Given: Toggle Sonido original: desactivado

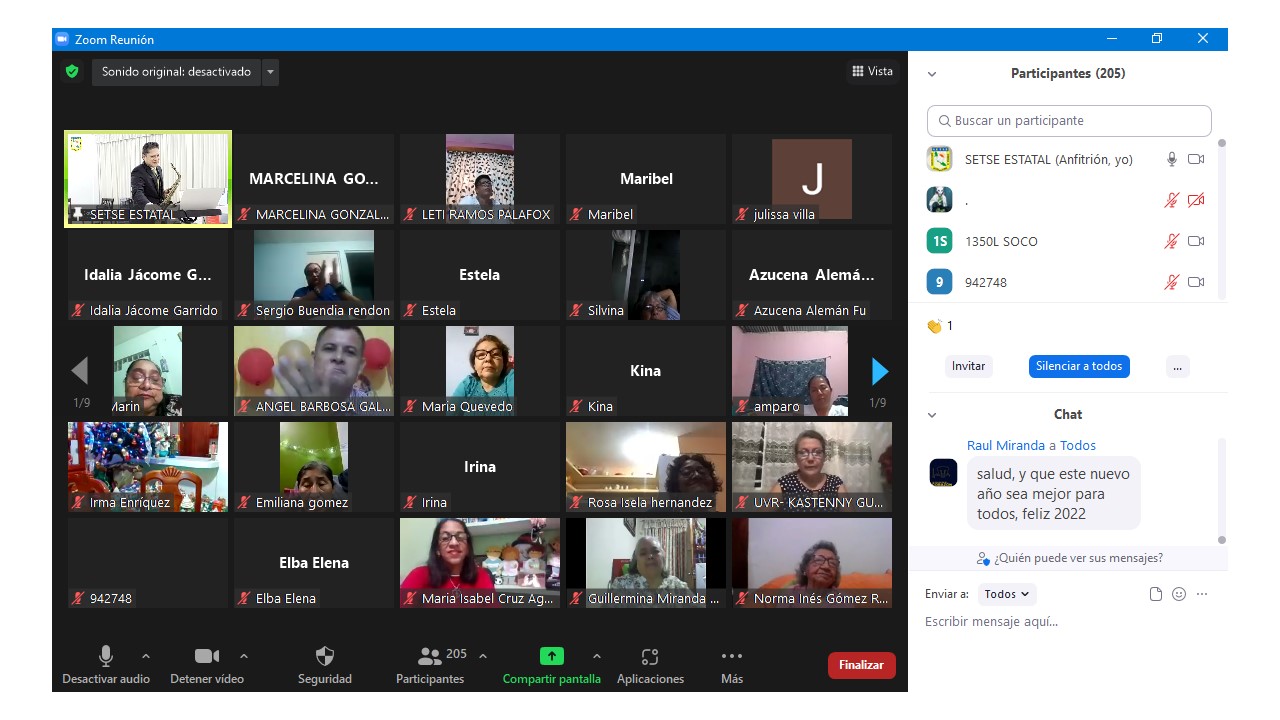Looking at the screenshot, I should tap(176, 72).
